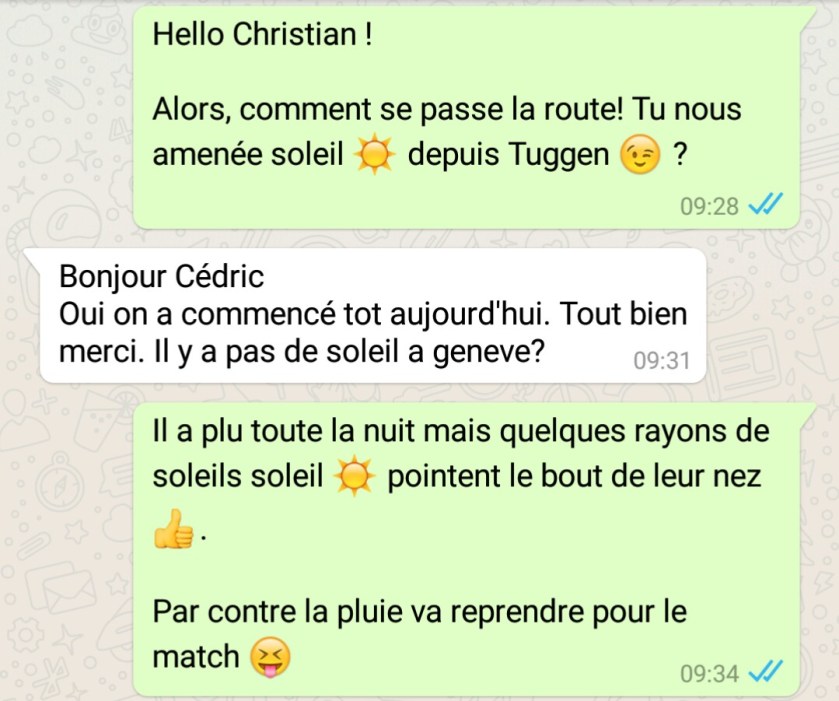Screen dimensions: 839x701
Task: Click 'pointent le bout de leur nez' text
Action: coord(574,476)
